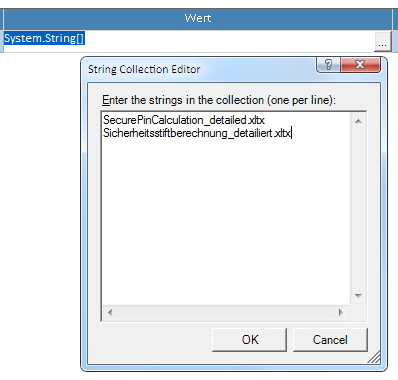Viewport: 398px width, 380px height.
Task: Click the vertical scrollbar down arrow
Action: (x=358, y=296)
